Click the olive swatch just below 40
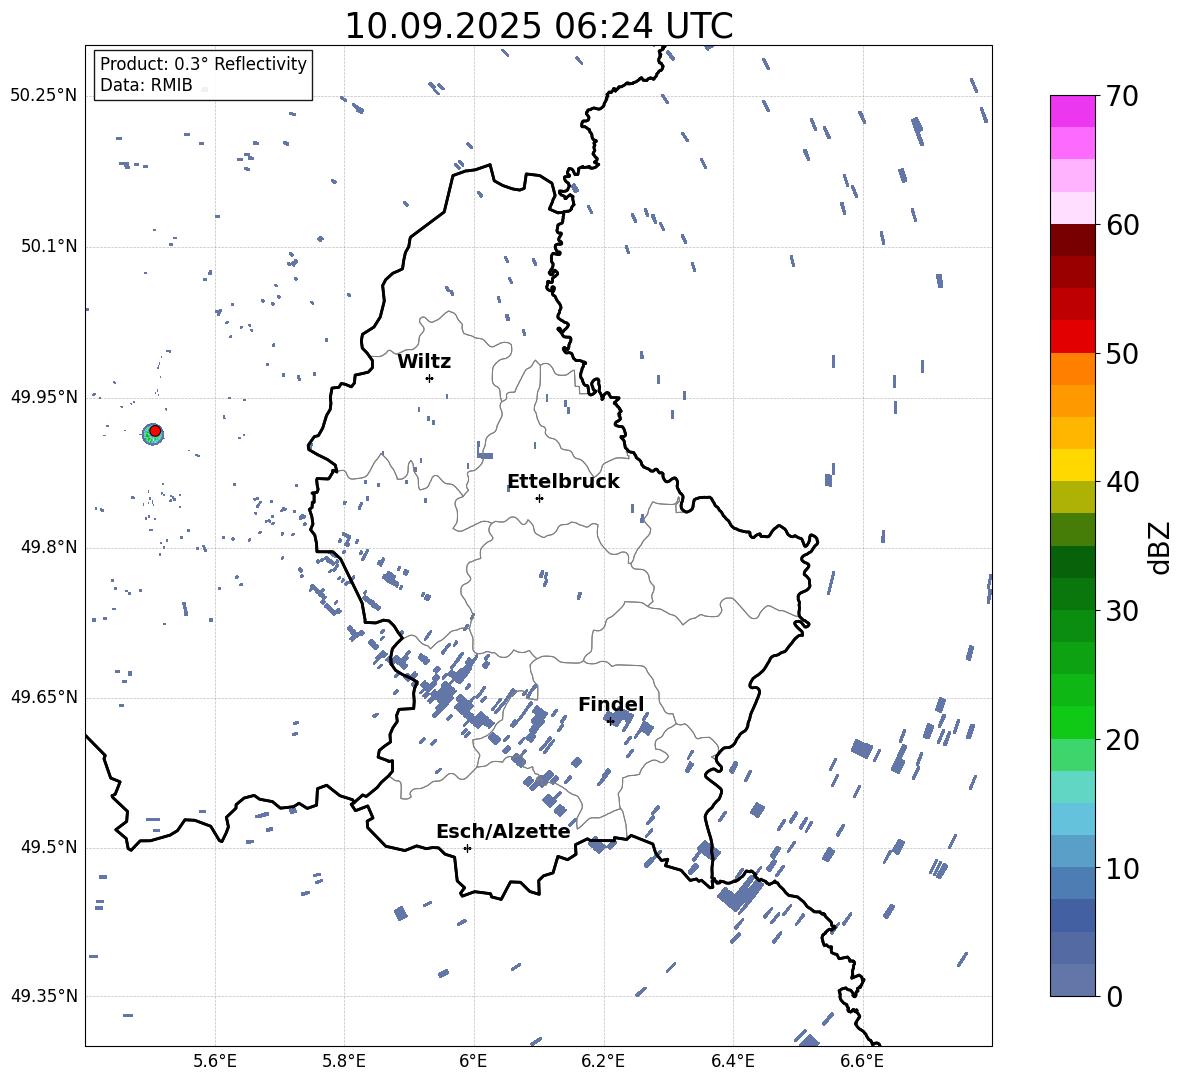This screenshot has width=1184, height=1081. tap(1072, 497)
